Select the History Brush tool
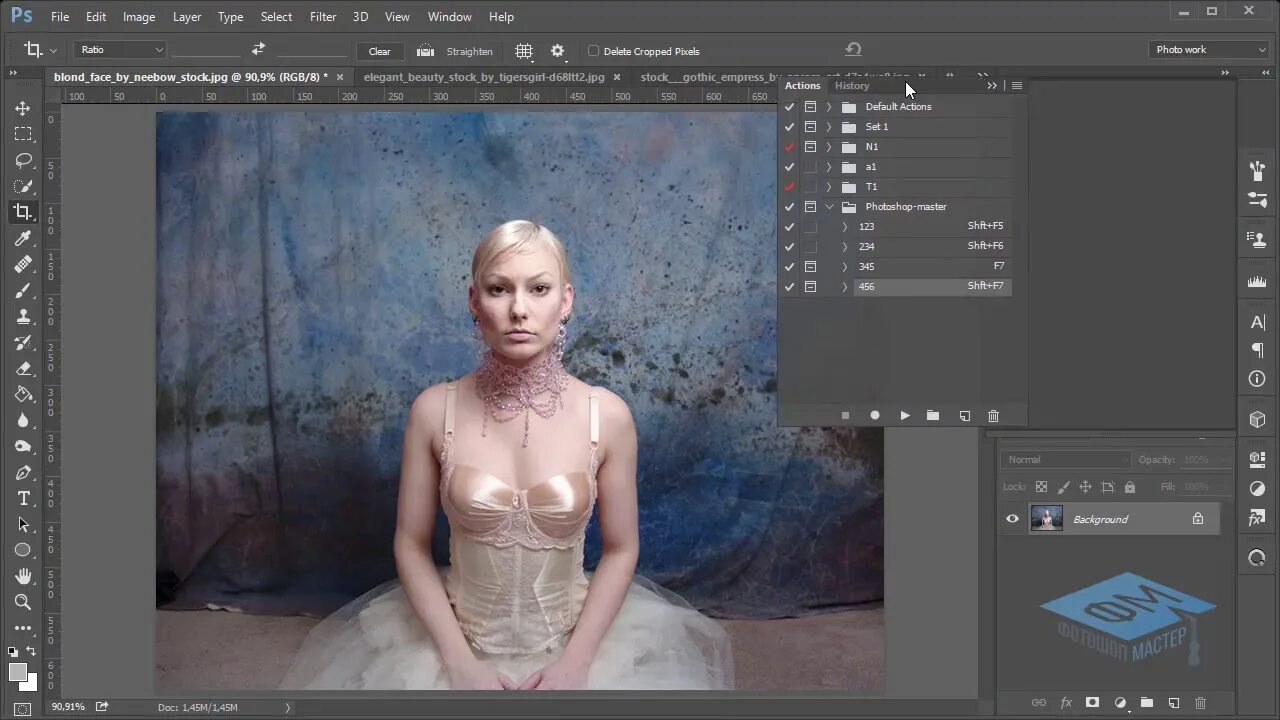The height and width of the screenshot is (720, 1280). click(x=22, y=342)
